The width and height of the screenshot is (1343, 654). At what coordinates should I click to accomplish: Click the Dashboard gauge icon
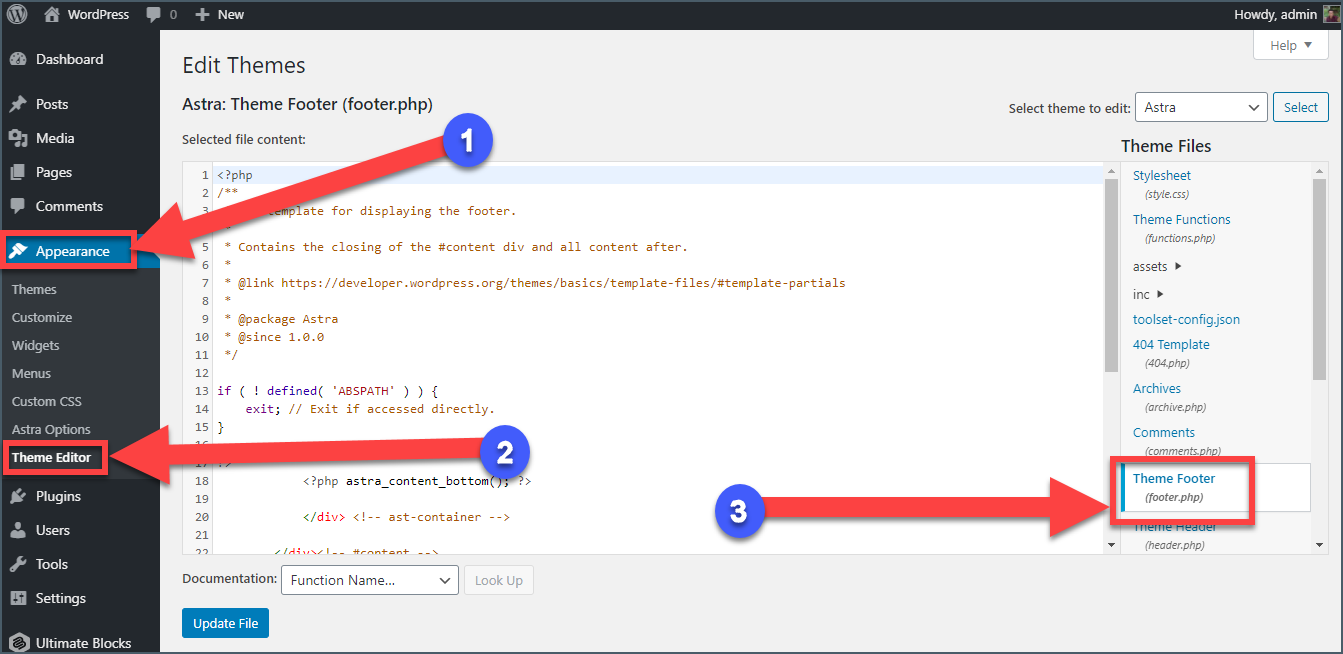18,59
